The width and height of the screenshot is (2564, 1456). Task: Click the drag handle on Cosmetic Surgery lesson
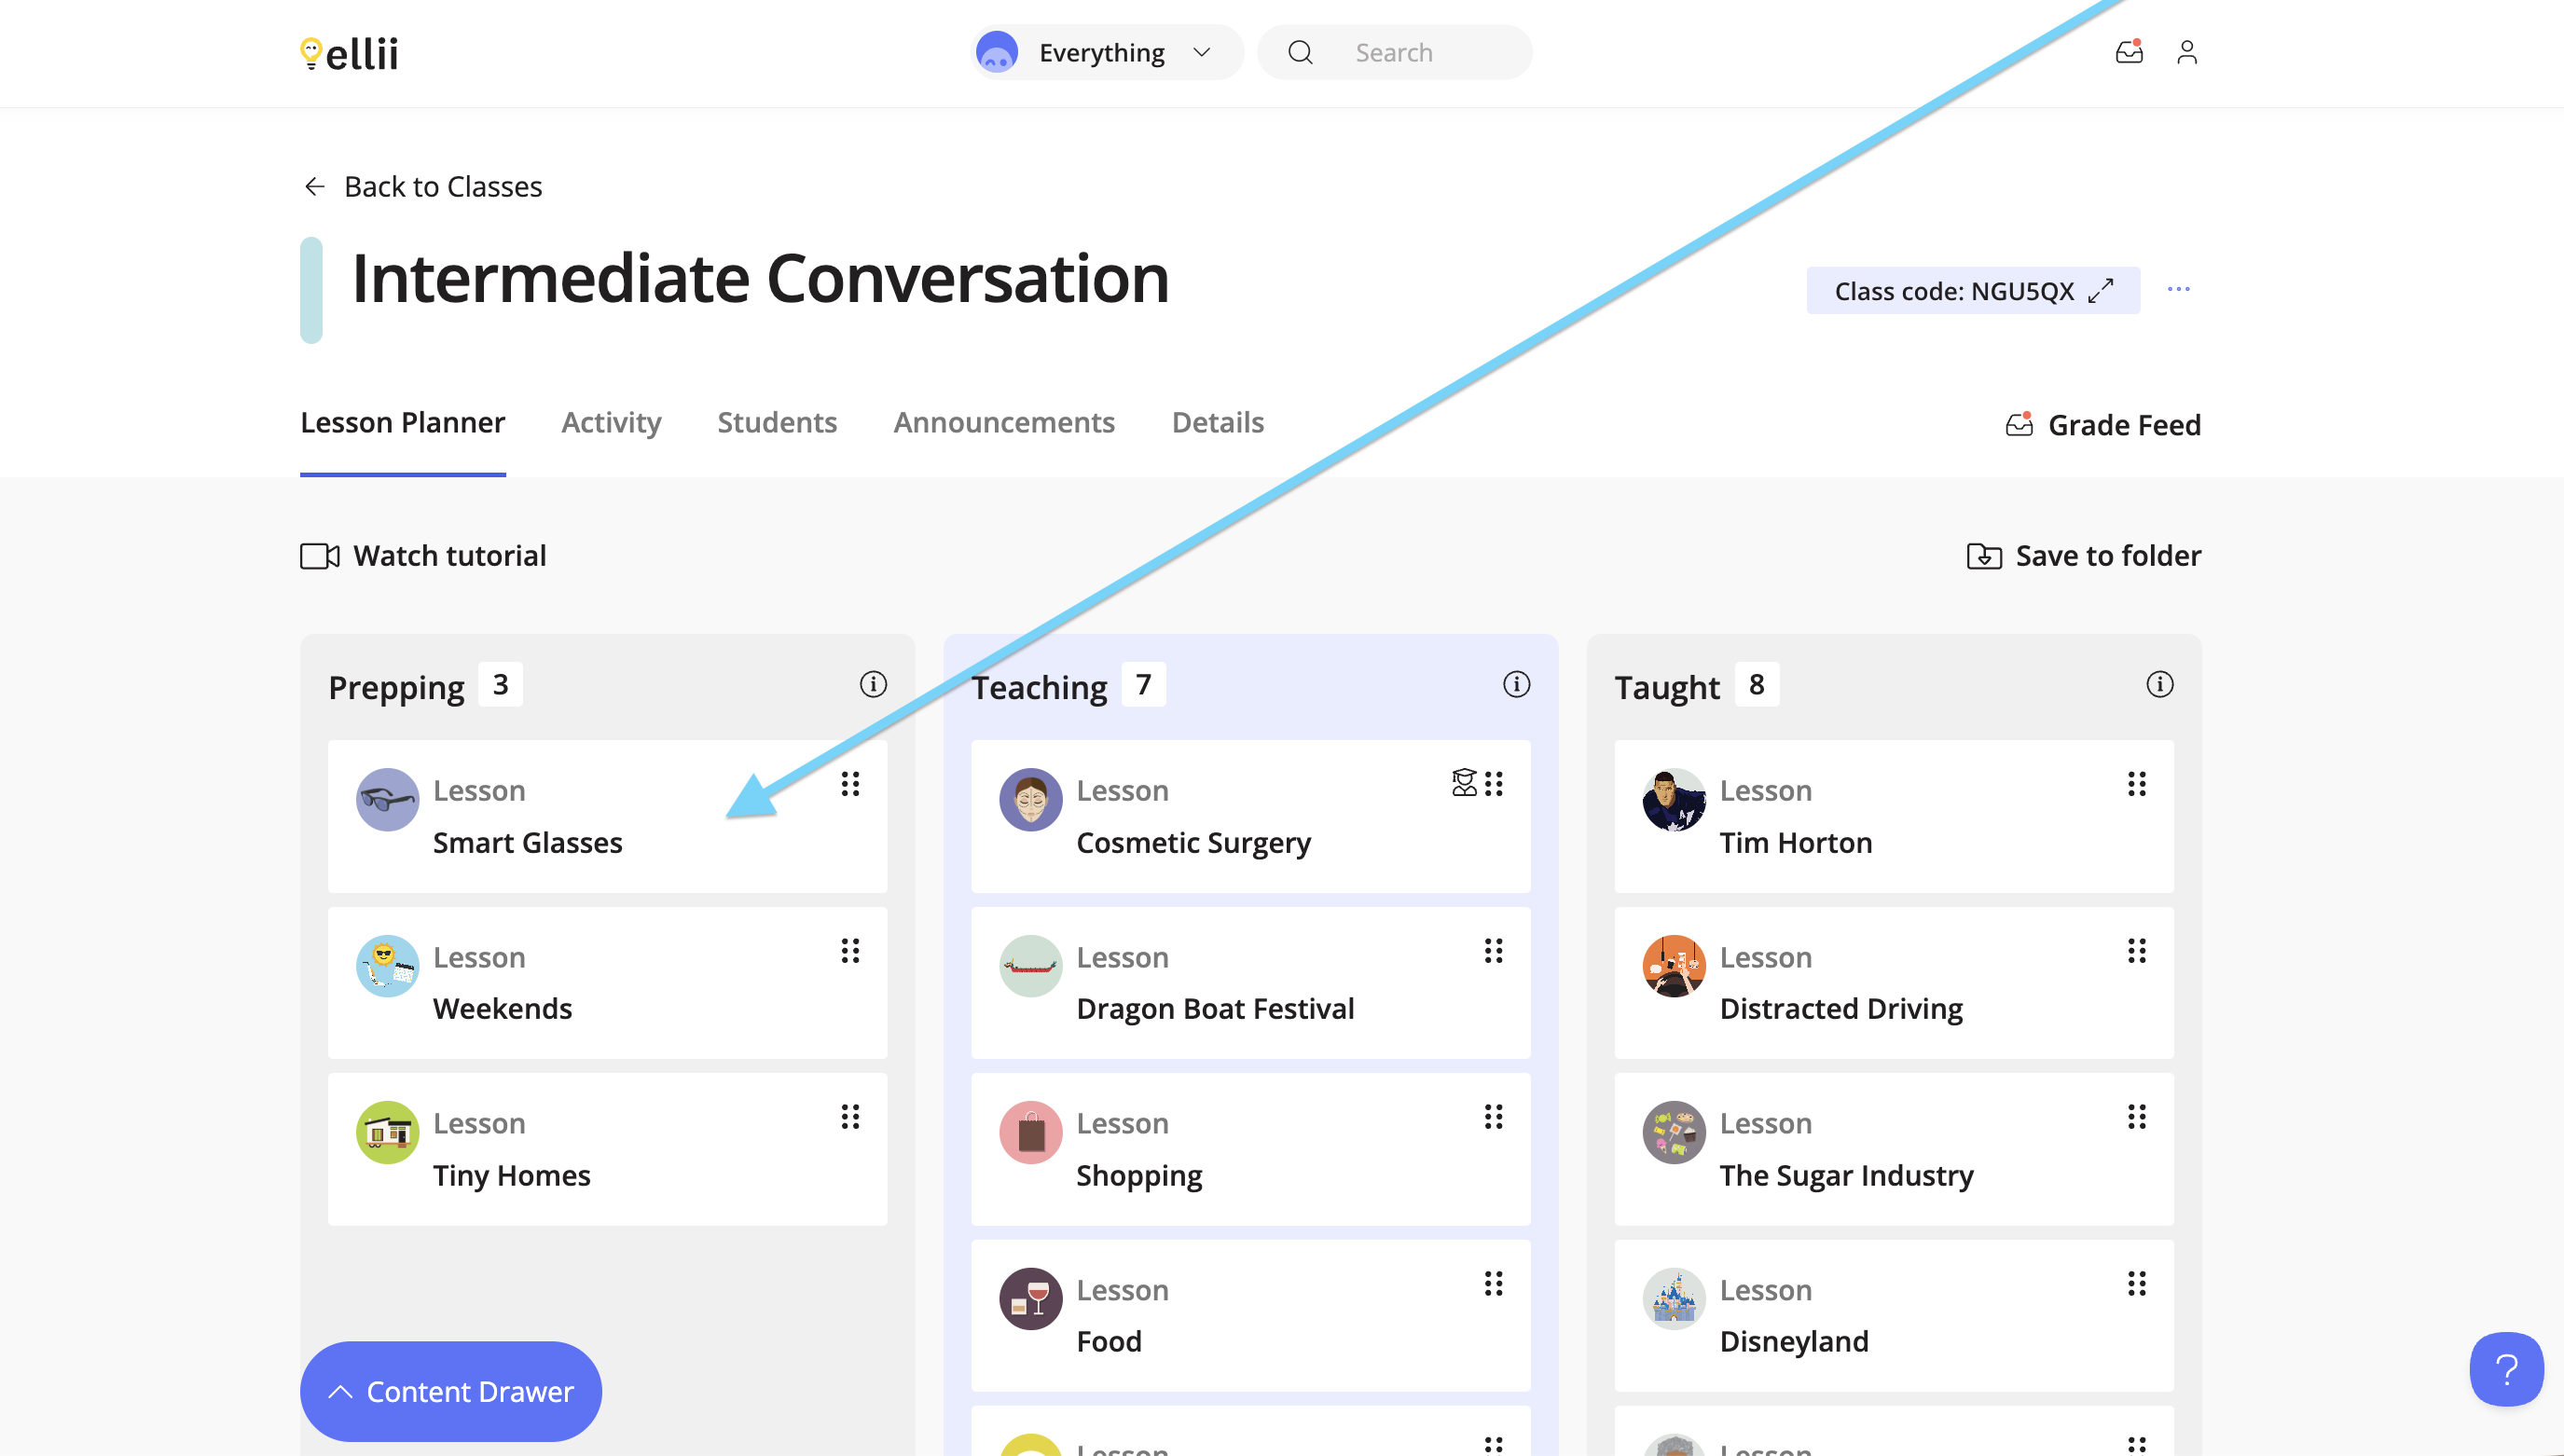pos(1493,784)
